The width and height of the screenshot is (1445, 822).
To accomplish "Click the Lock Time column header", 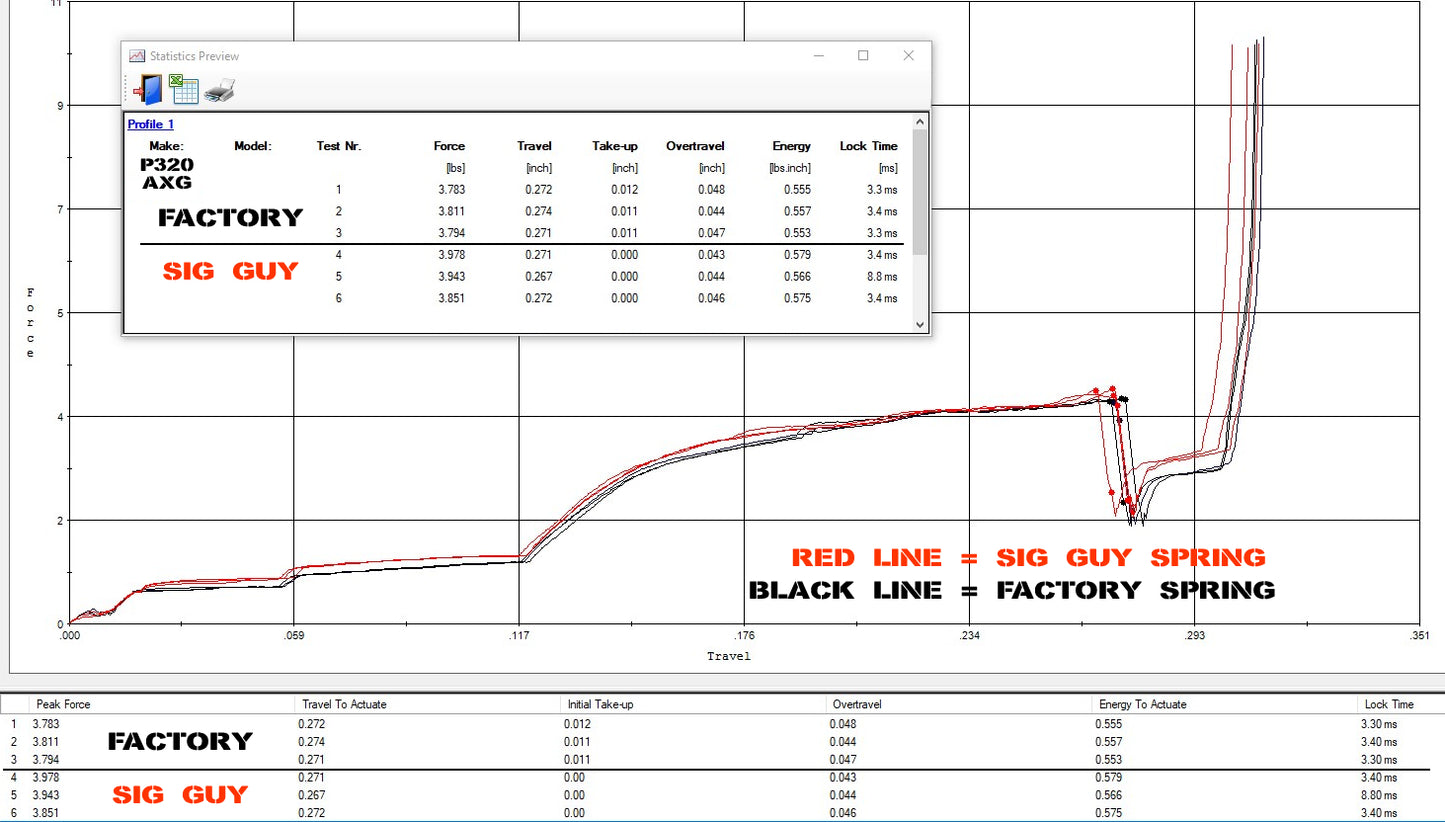I will coord(1386,704).
